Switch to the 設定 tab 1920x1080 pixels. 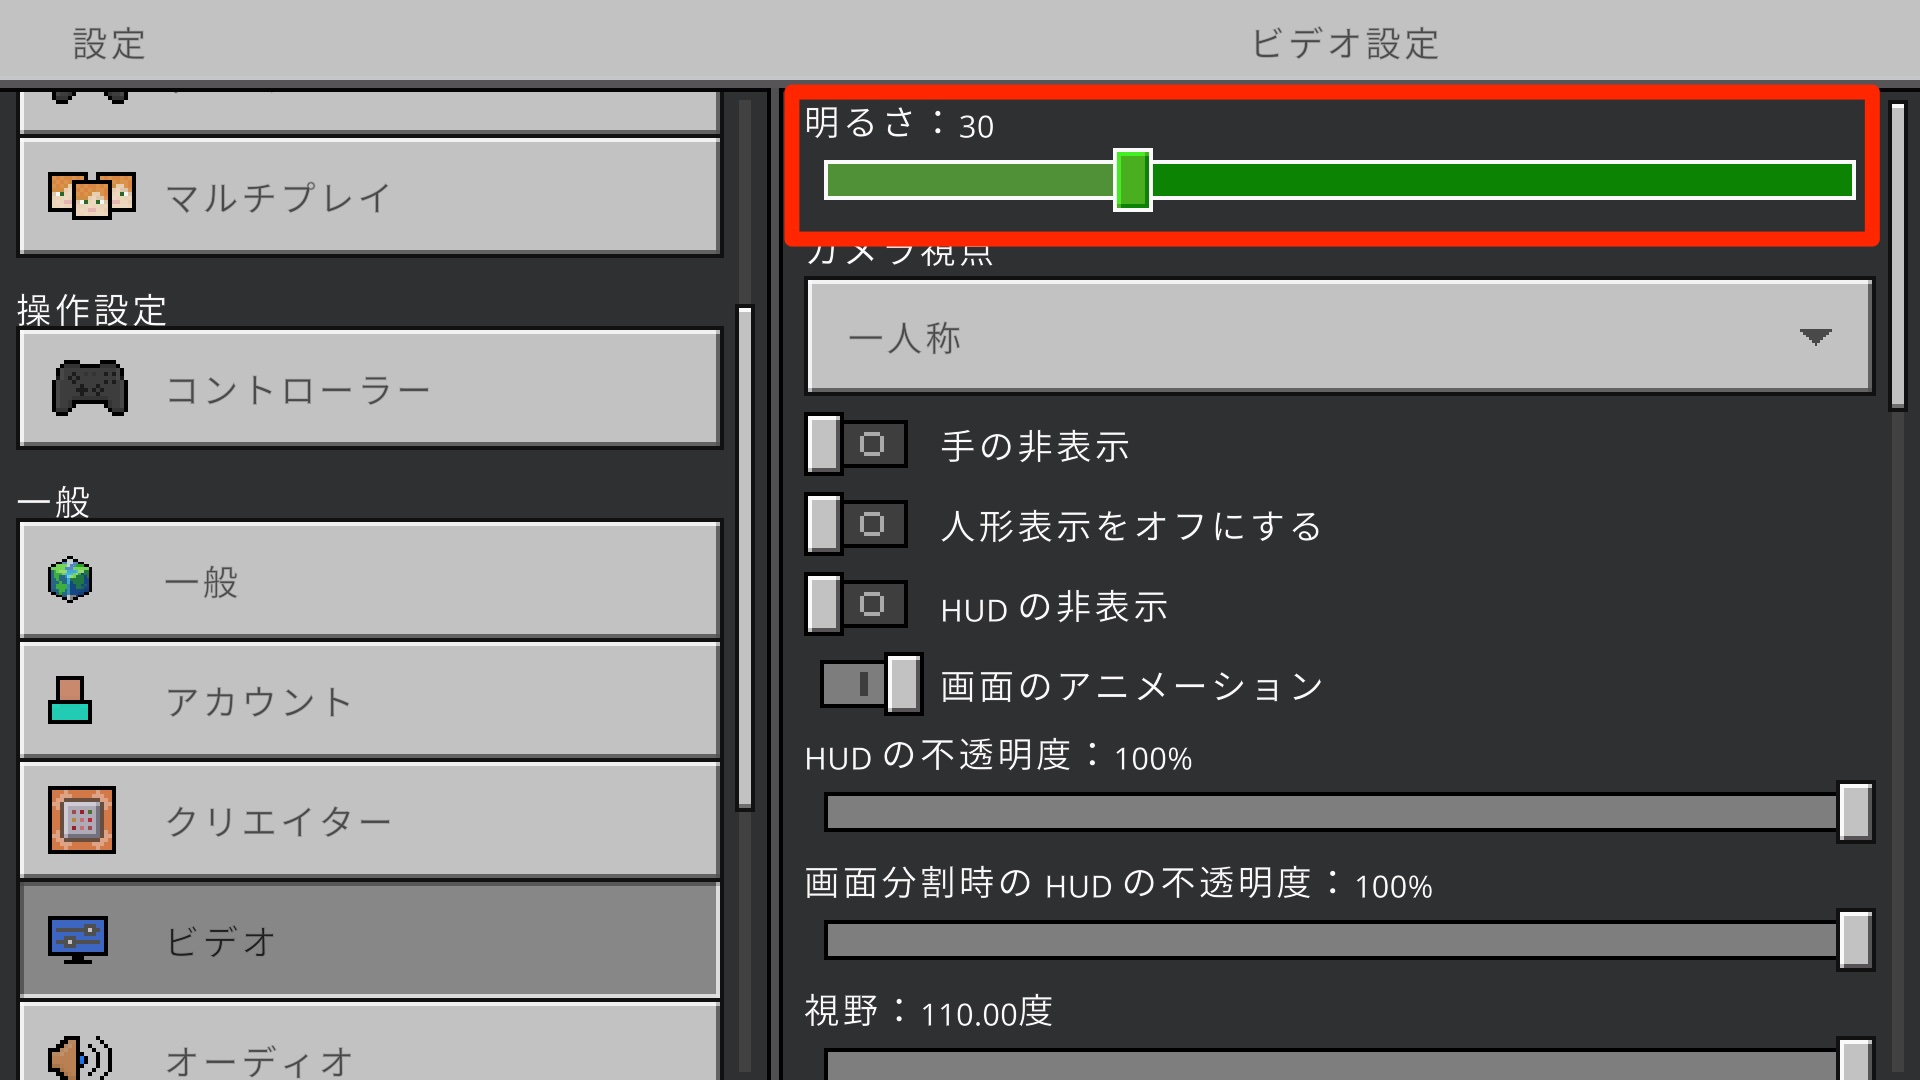(107, 42)
